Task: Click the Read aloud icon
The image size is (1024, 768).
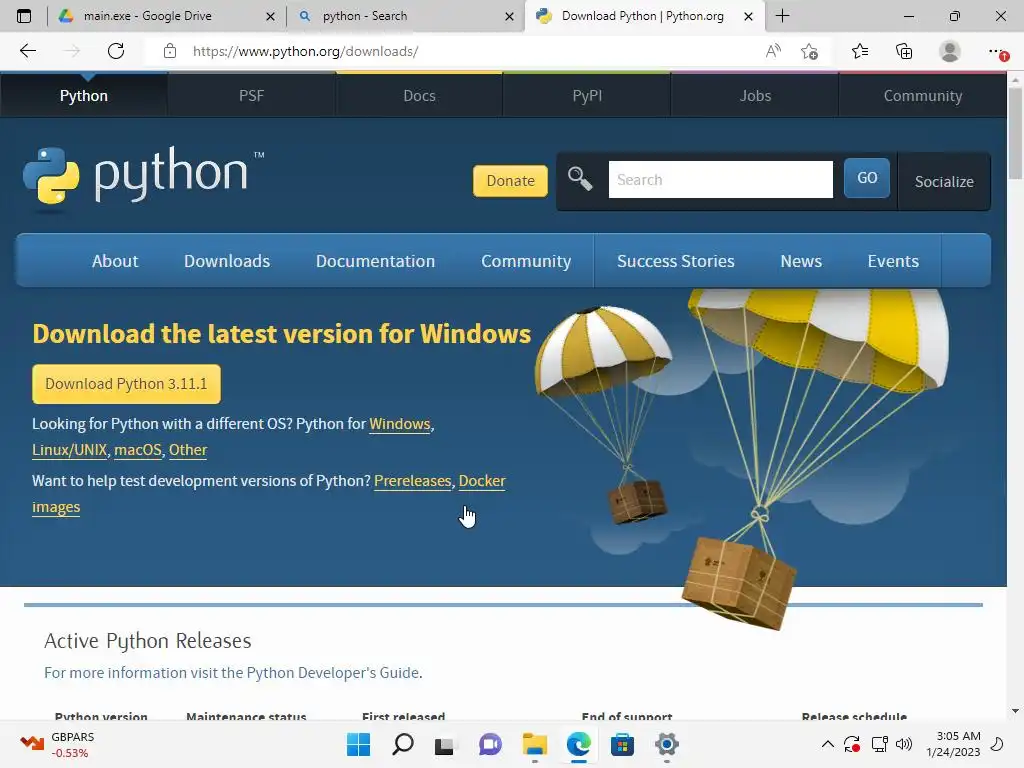Action: [773, 51]
